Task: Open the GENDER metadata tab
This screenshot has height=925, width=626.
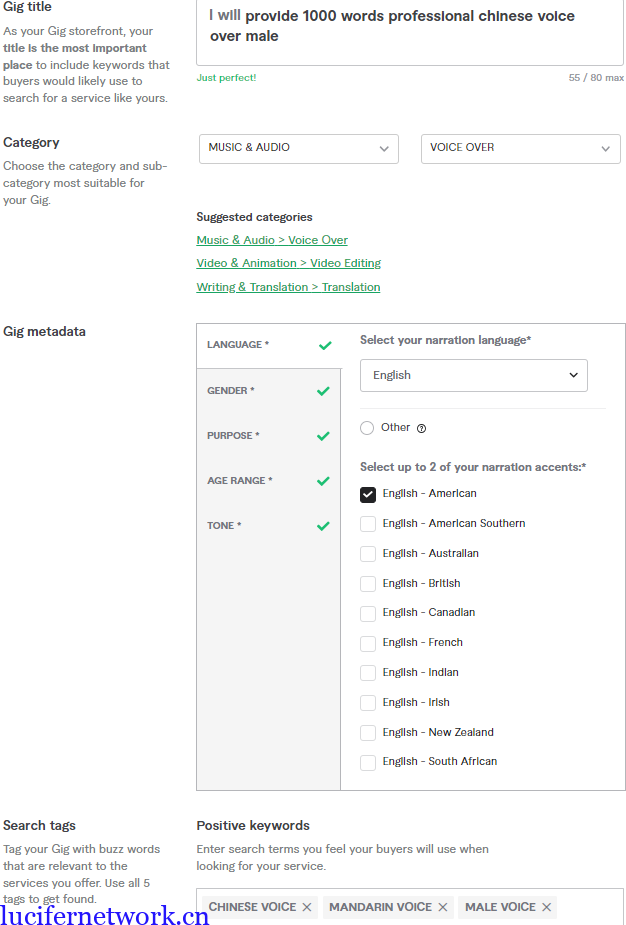Action: [x=231, y=391]
